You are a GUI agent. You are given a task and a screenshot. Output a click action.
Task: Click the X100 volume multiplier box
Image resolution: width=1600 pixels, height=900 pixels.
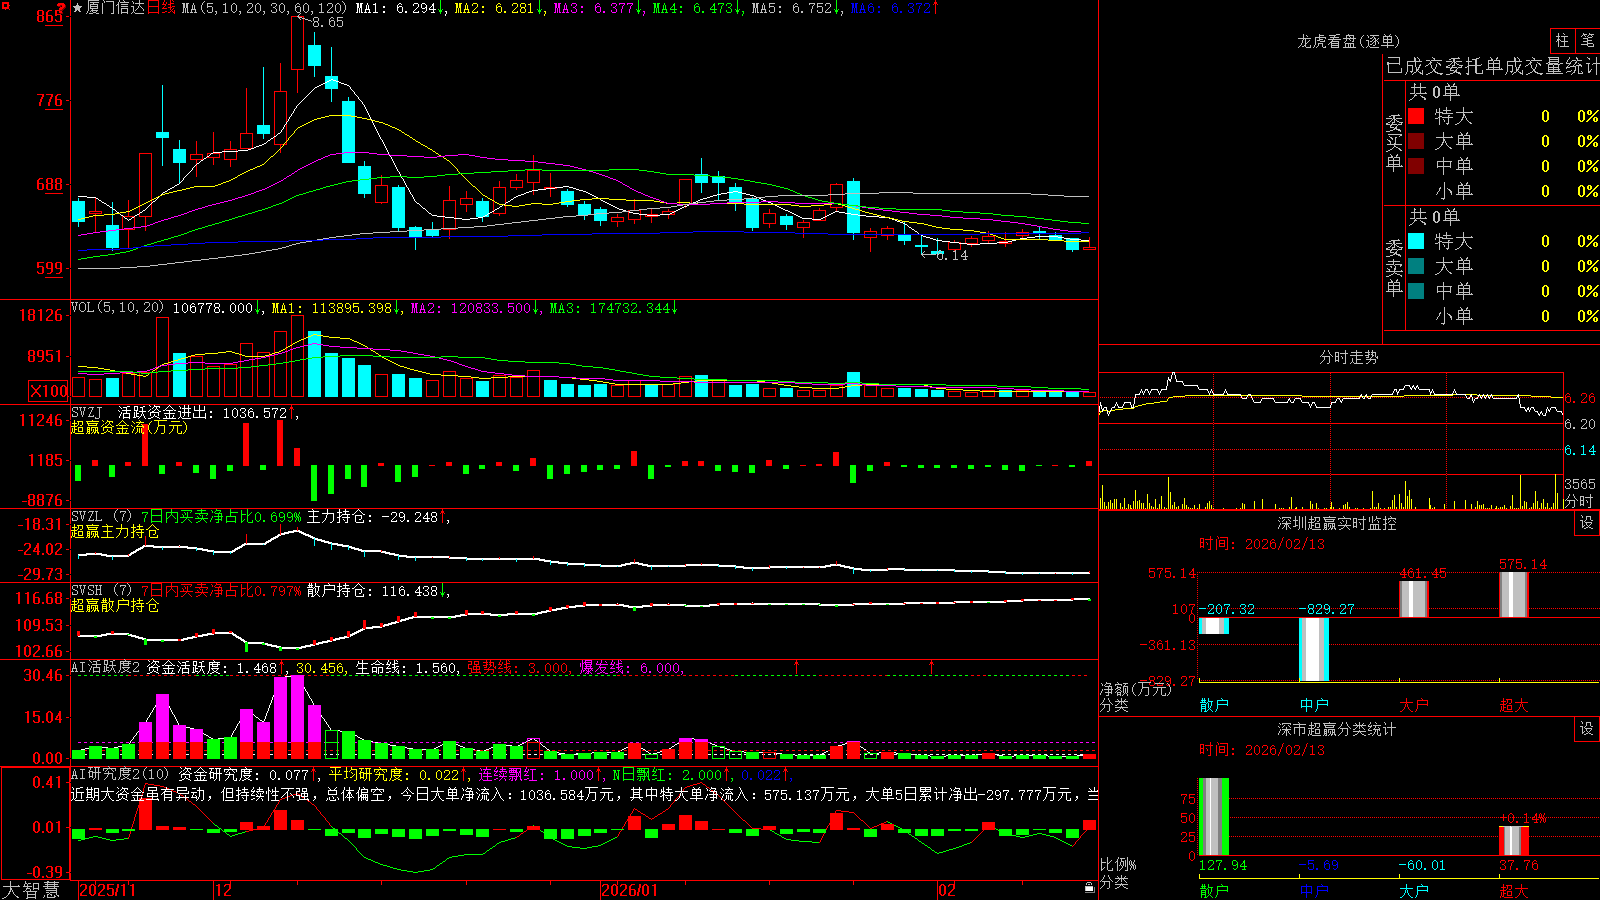click(49, 391)
